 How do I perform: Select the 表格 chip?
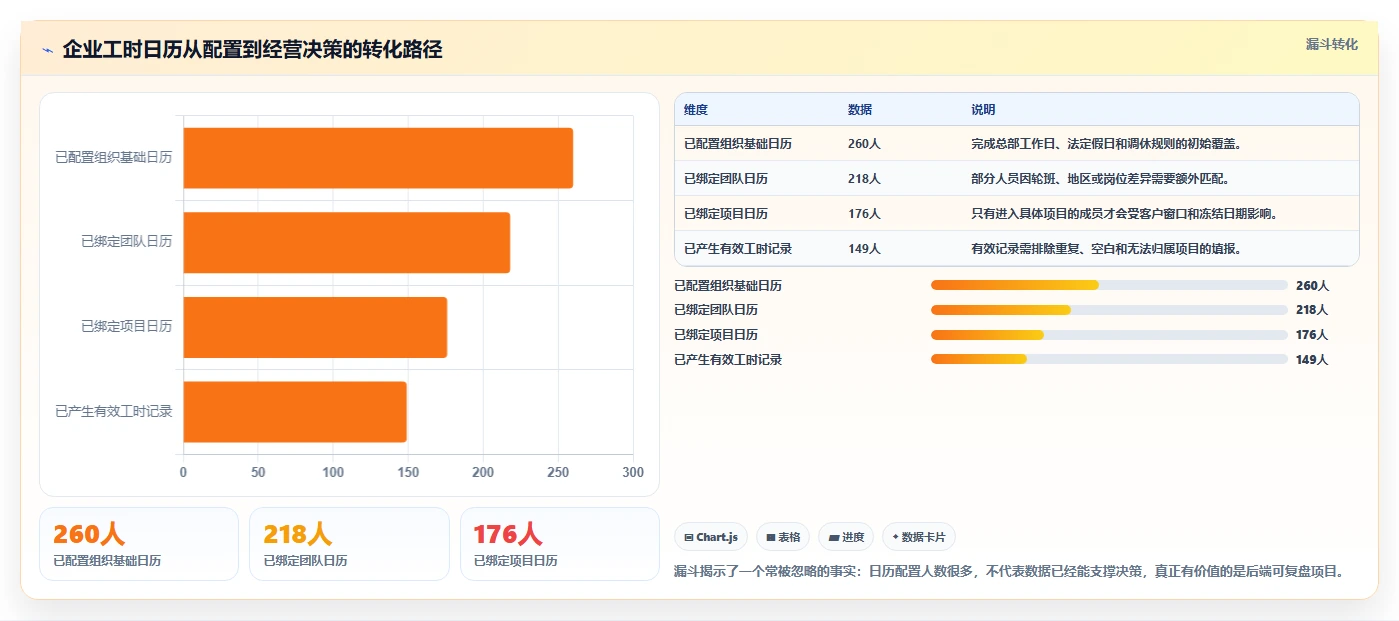point(783,537)
